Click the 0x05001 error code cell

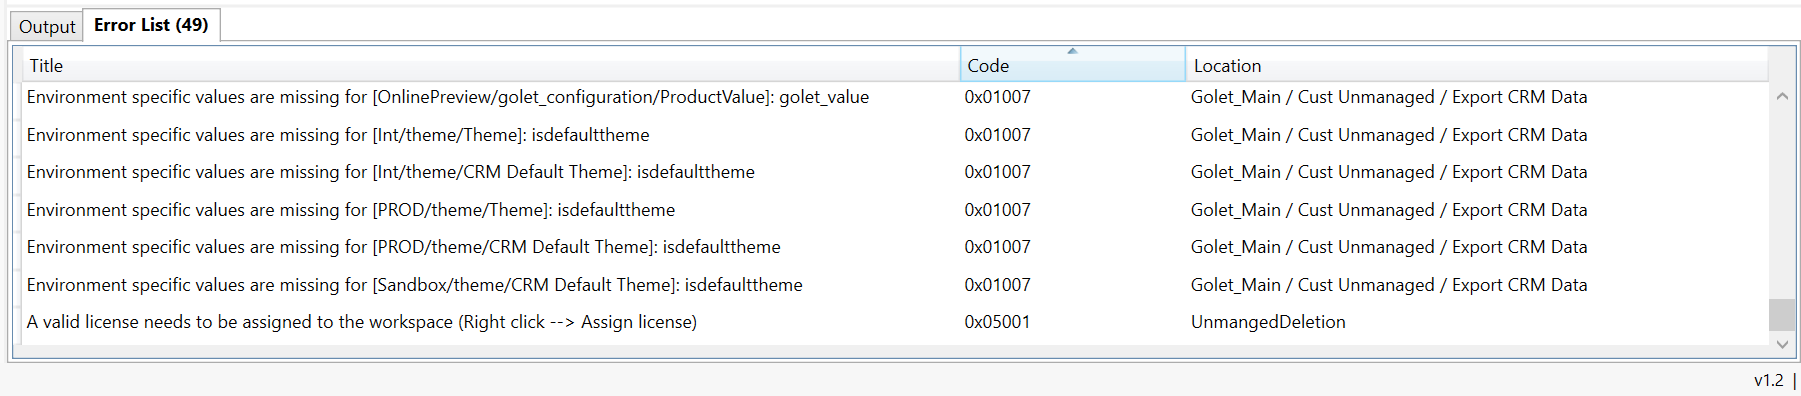[997, 322]
